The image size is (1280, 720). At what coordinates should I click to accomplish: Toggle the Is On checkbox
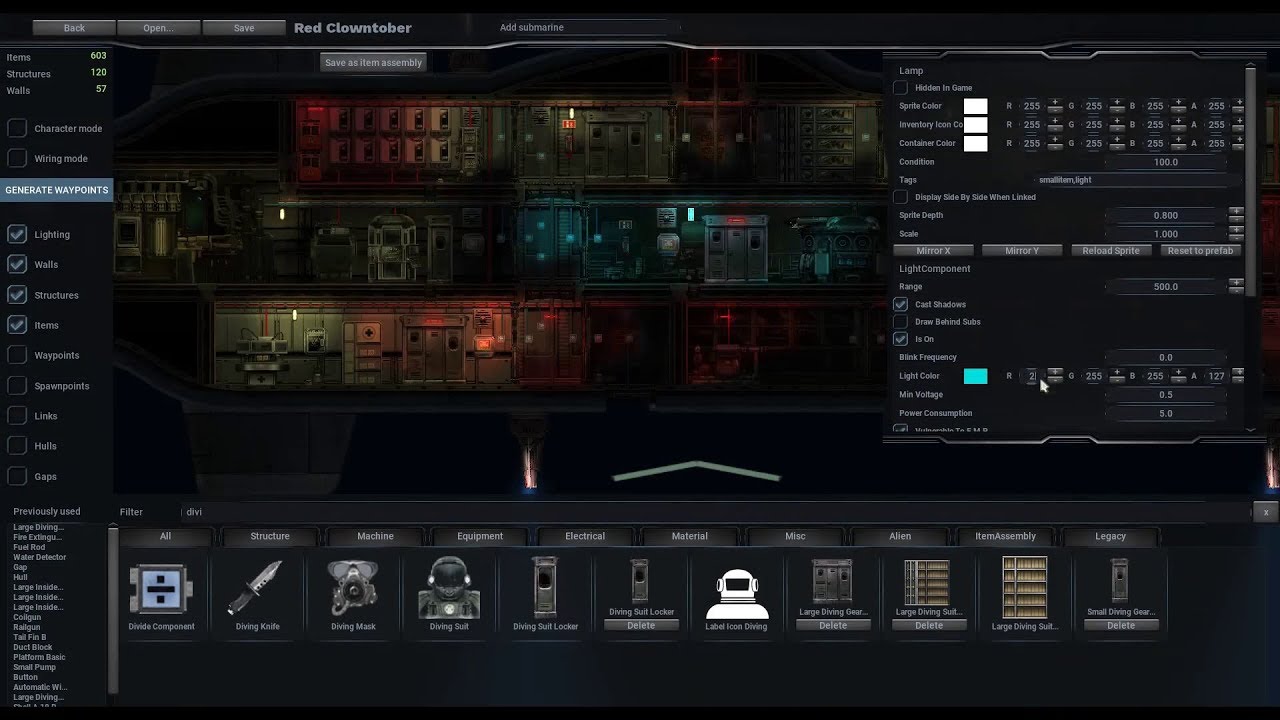pos(901,339)
